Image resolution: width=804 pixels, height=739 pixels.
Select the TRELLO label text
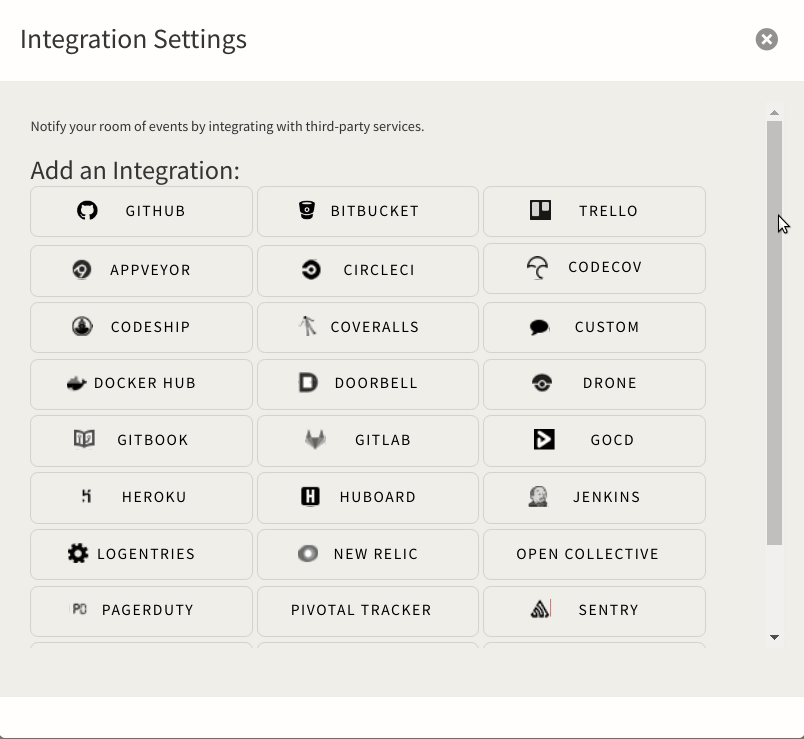(609, 211)
